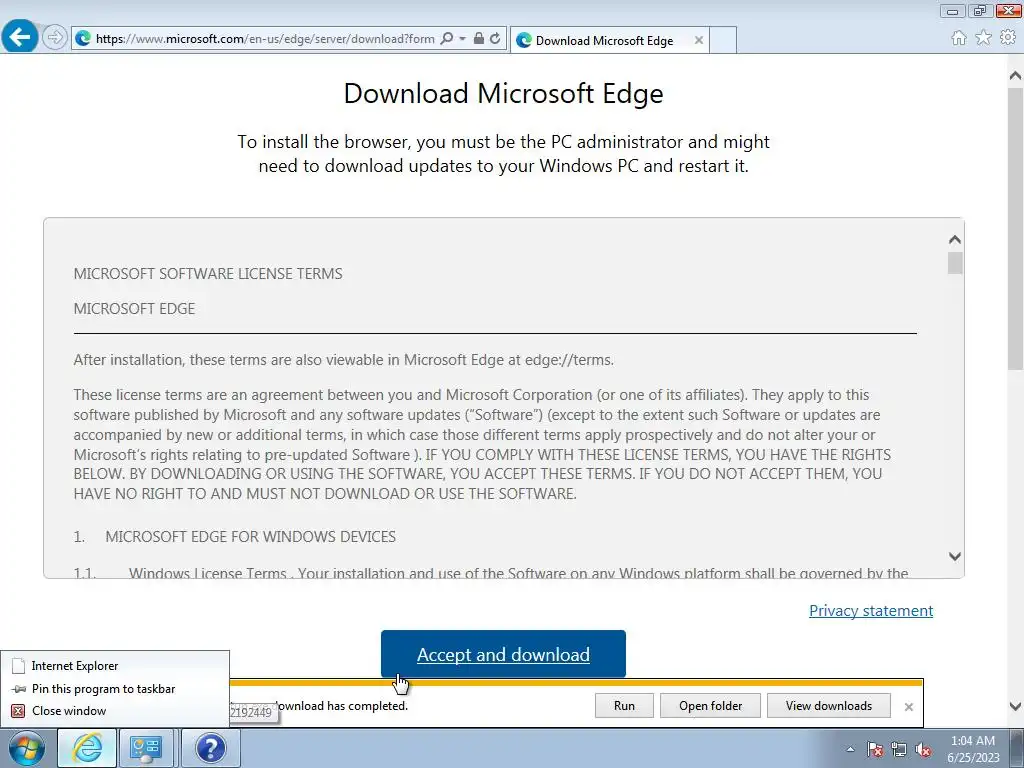Click the control panel taskbar icon
The width and height of the screenshot is (1024, 768).
tap(146, 748)
